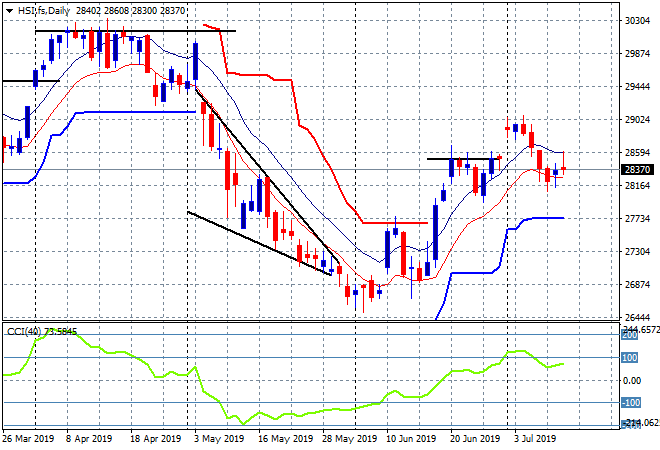The image size is (660, 450).
Task: Click CCI level label 200
Action: point(630,336)
